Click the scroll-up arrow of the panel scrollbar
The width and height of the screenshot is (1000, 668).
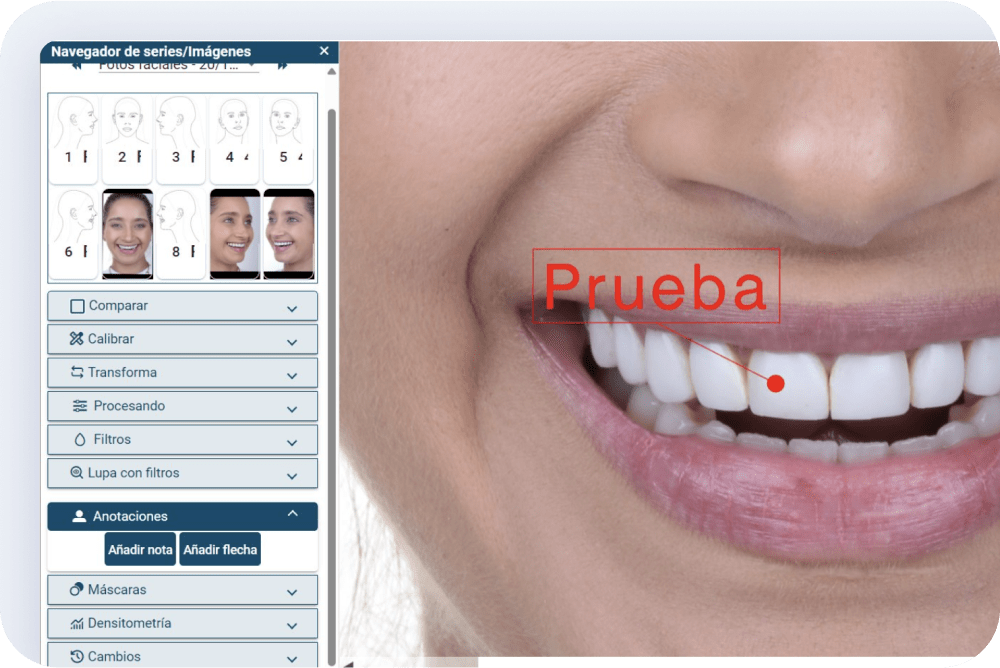(332, 71)
